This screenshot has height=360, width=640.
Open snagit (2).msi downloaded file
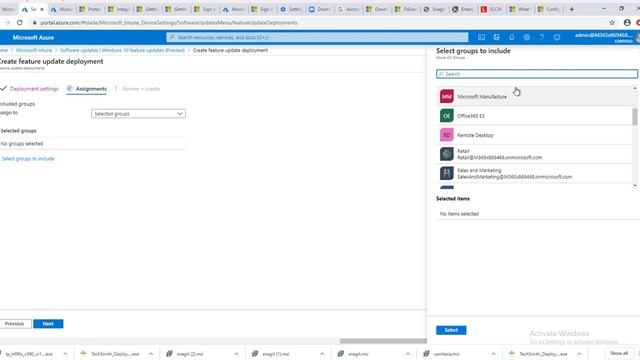pyautogui.click(x=190, y=354)
